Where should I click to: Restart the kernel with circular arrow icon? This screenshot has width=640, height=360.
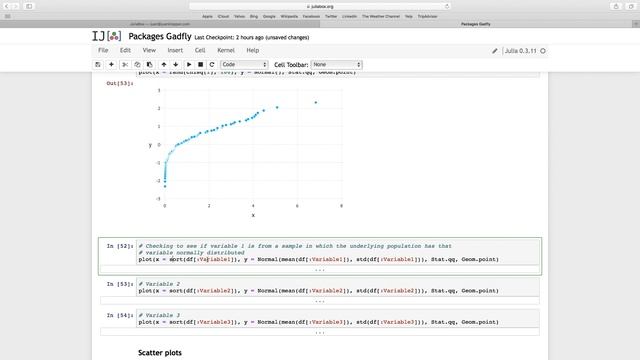[x=212, y=64]
